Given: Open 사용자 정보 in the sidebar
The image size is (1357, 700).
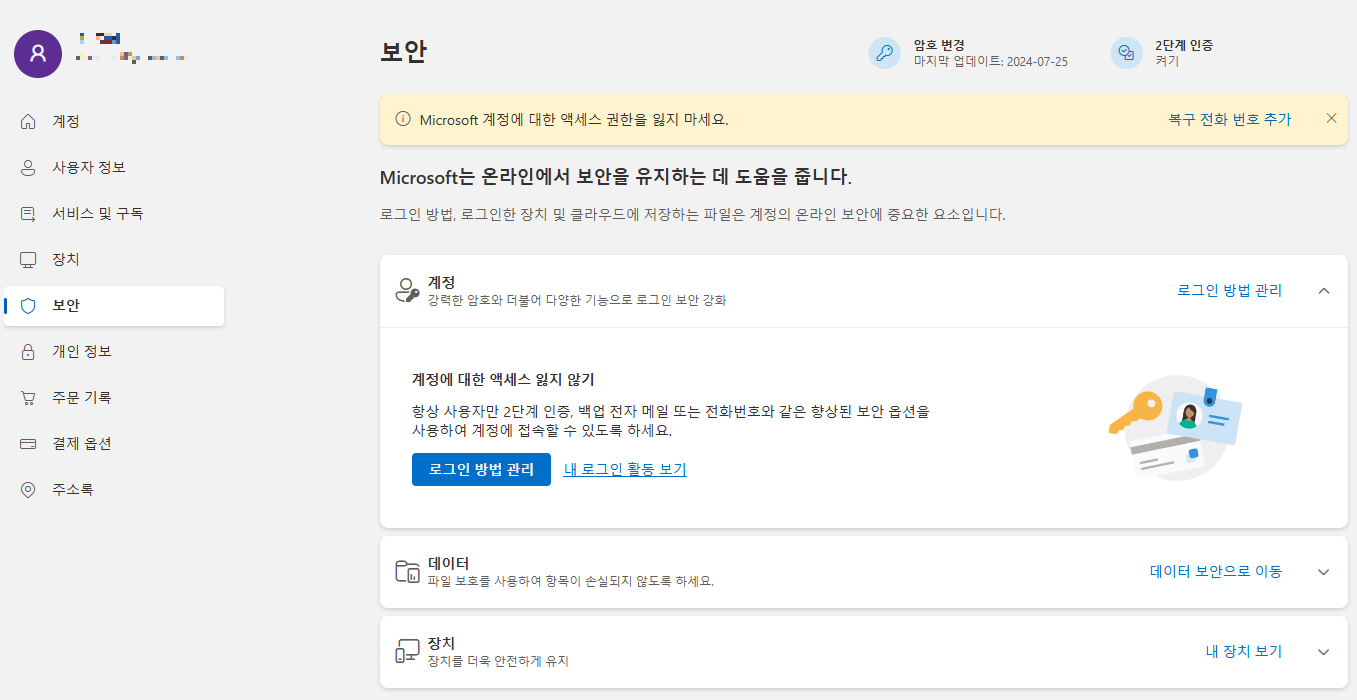Looking at the screenshot, I should pos(114,168).
